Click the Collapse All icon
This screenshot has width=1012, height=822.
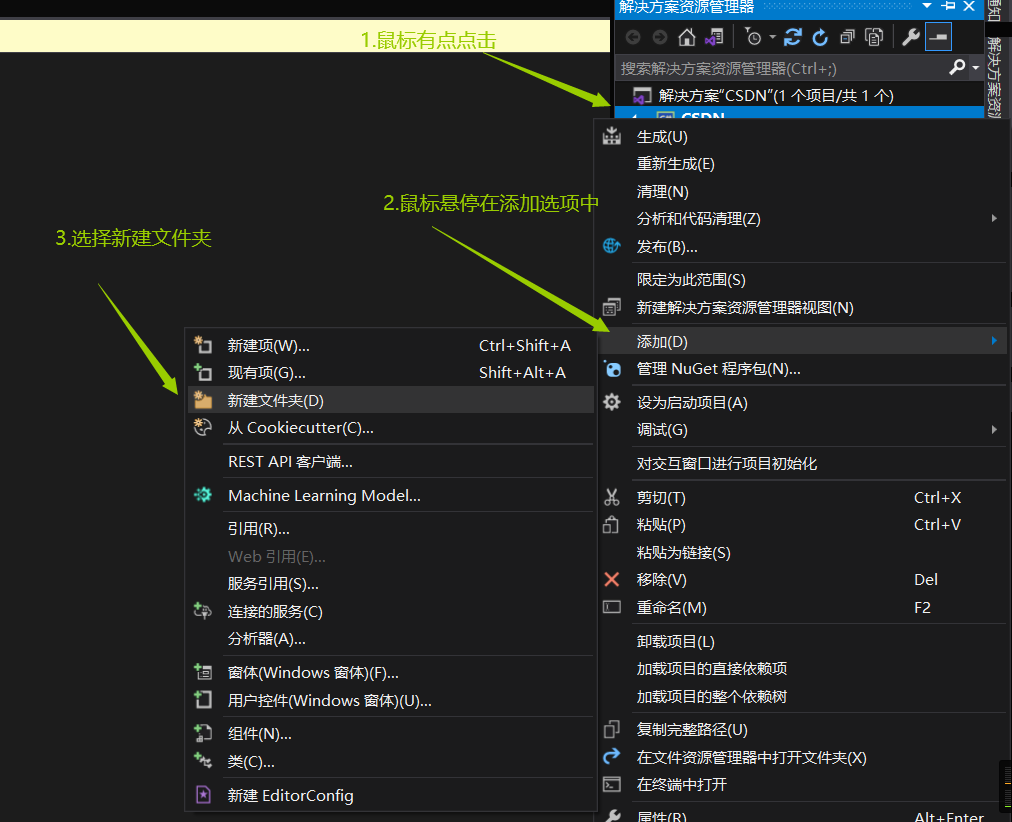pos(846,37)
